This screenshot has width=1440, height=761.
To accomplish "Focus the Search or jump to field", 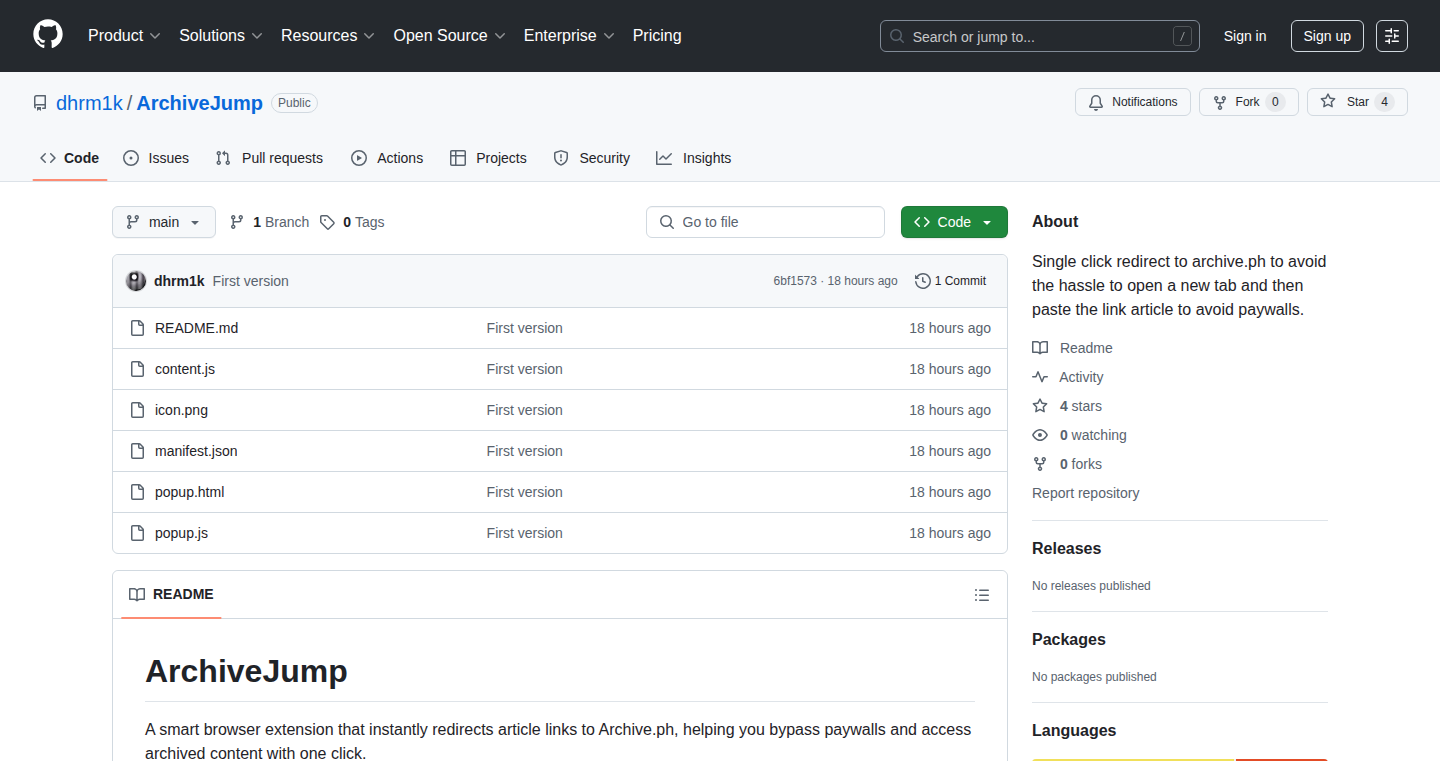I will [1039, 36].
